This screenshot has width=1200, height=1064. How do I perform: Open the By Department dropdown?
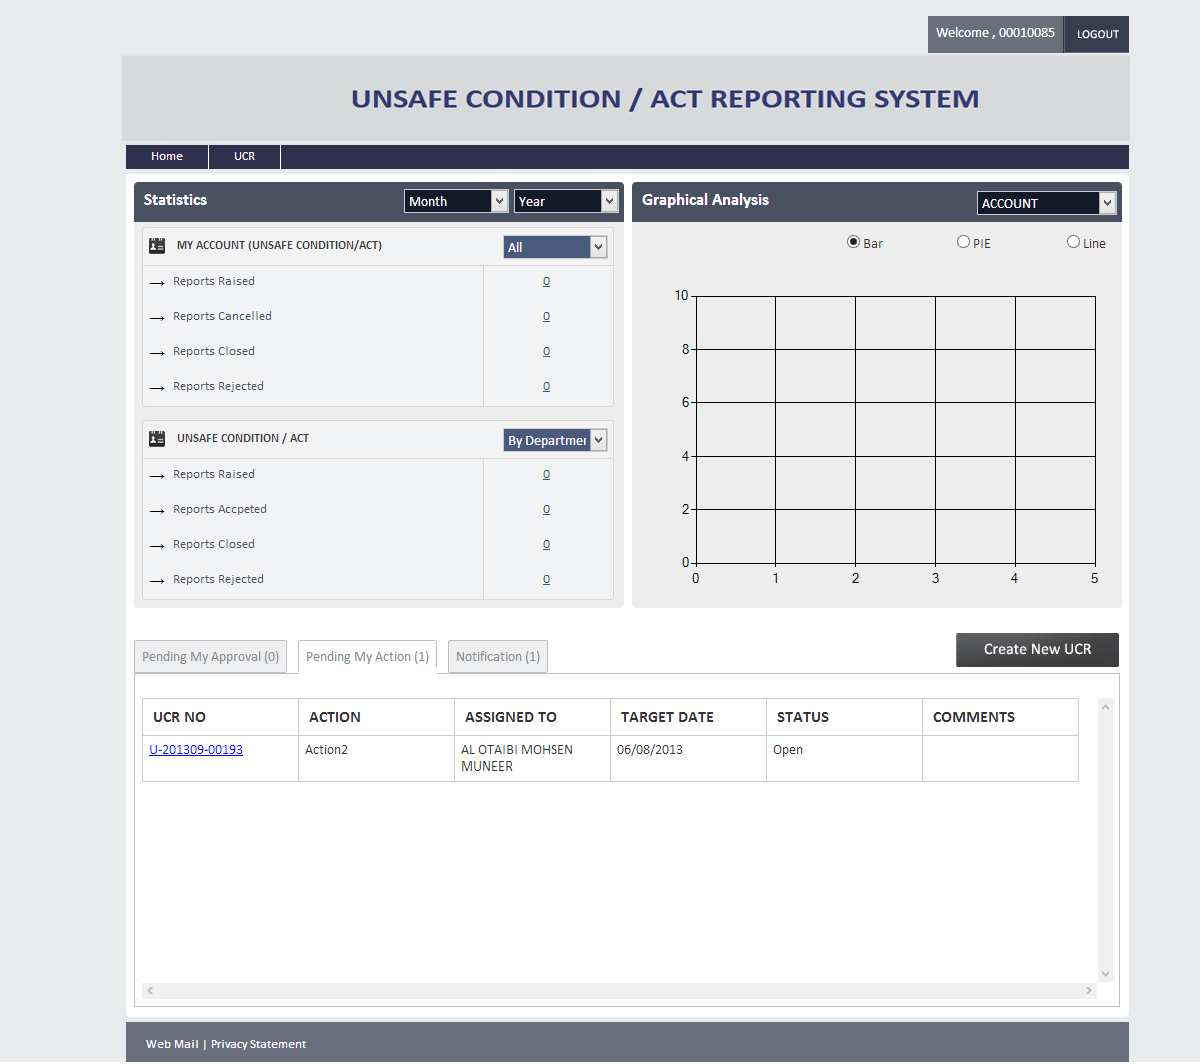555,440
